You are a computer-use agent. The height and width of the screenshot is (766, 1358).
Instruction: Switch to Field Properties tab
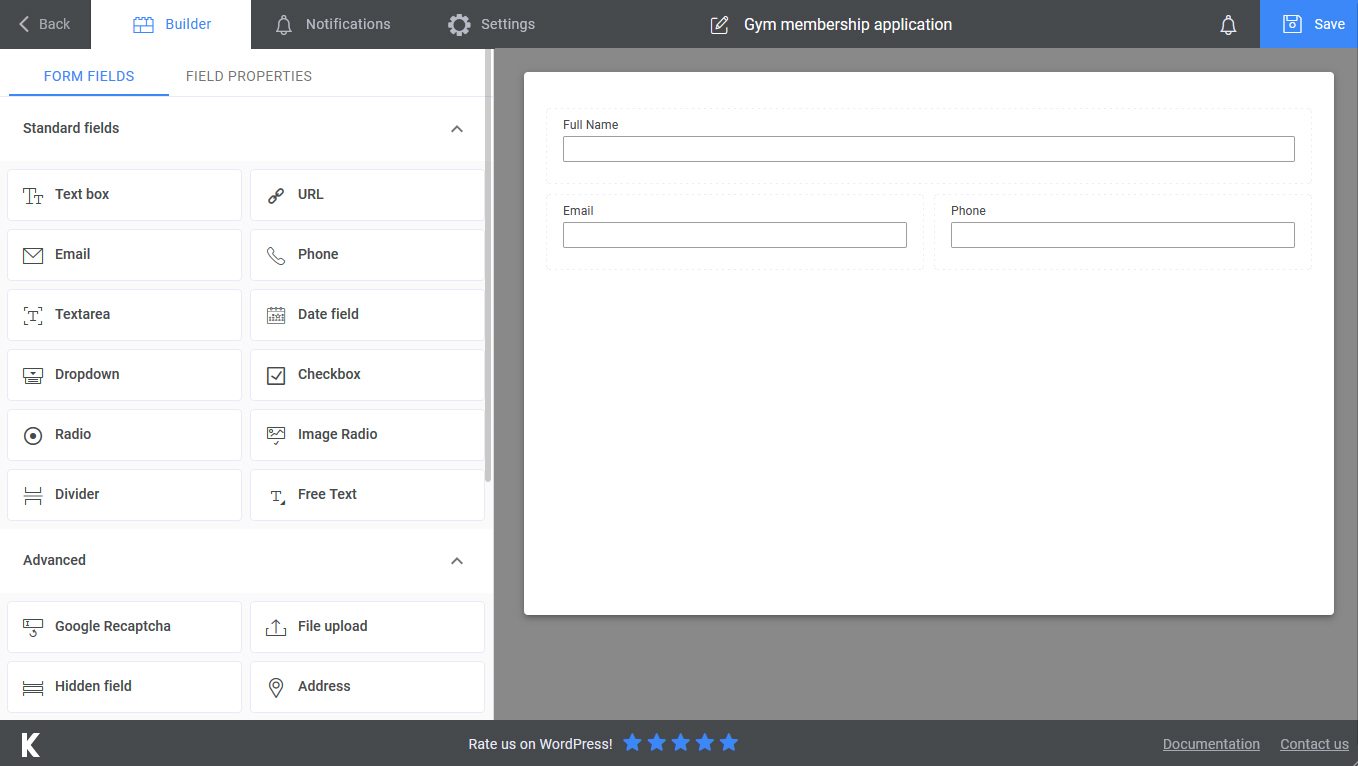(249, 76)
